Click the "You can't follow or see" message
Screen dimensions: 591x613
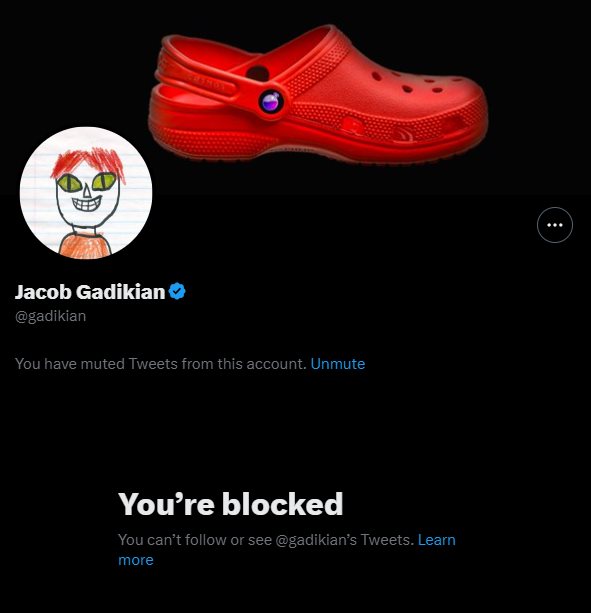[x=195, y=540]
